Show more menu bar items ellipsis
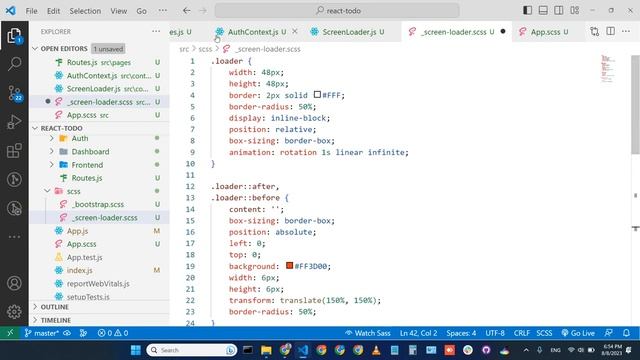Screen dimensions: 640x360 (x=162, y=11)
